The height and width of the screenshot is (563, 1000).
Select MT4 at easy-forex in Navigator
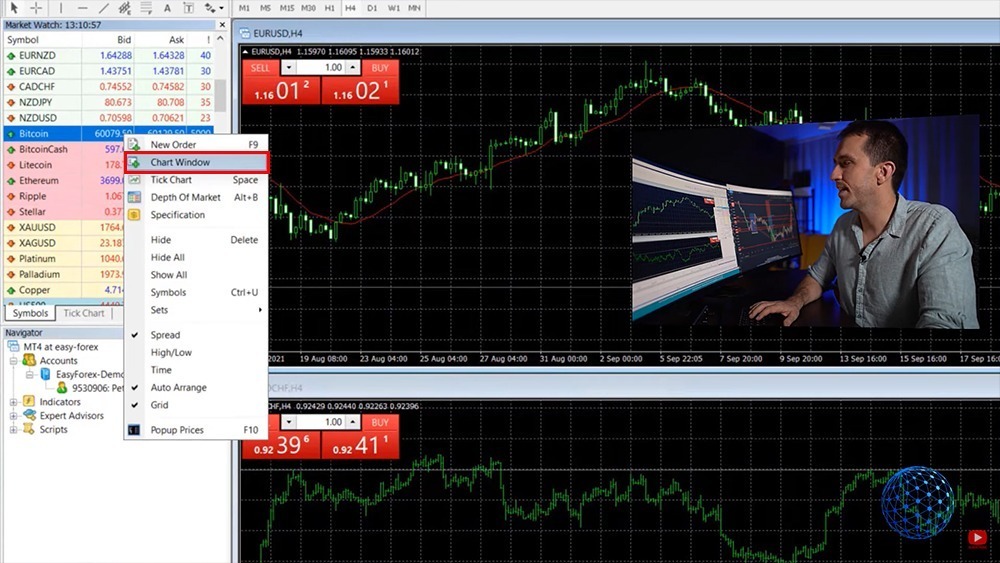tap(61, 347)
